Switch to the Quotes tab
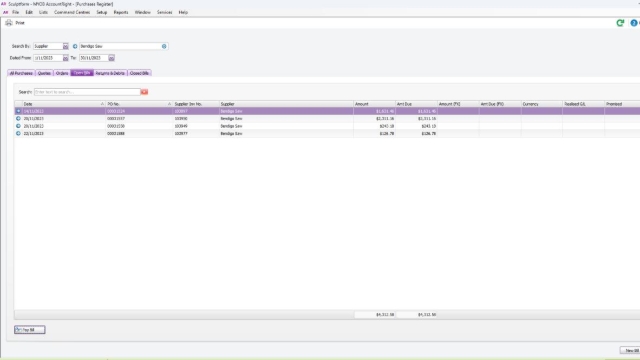 [44, 73]
